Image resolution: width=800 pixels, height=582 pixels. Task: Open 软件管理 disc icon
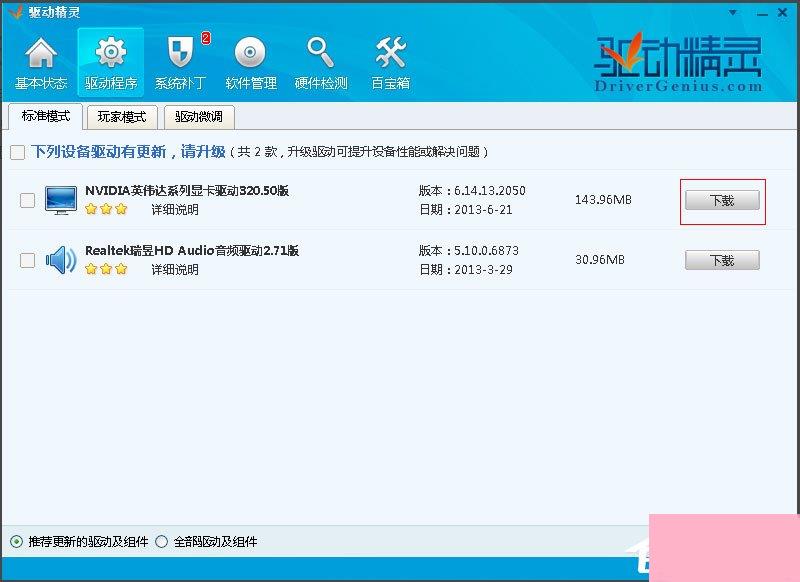click(x=251, y=63)
